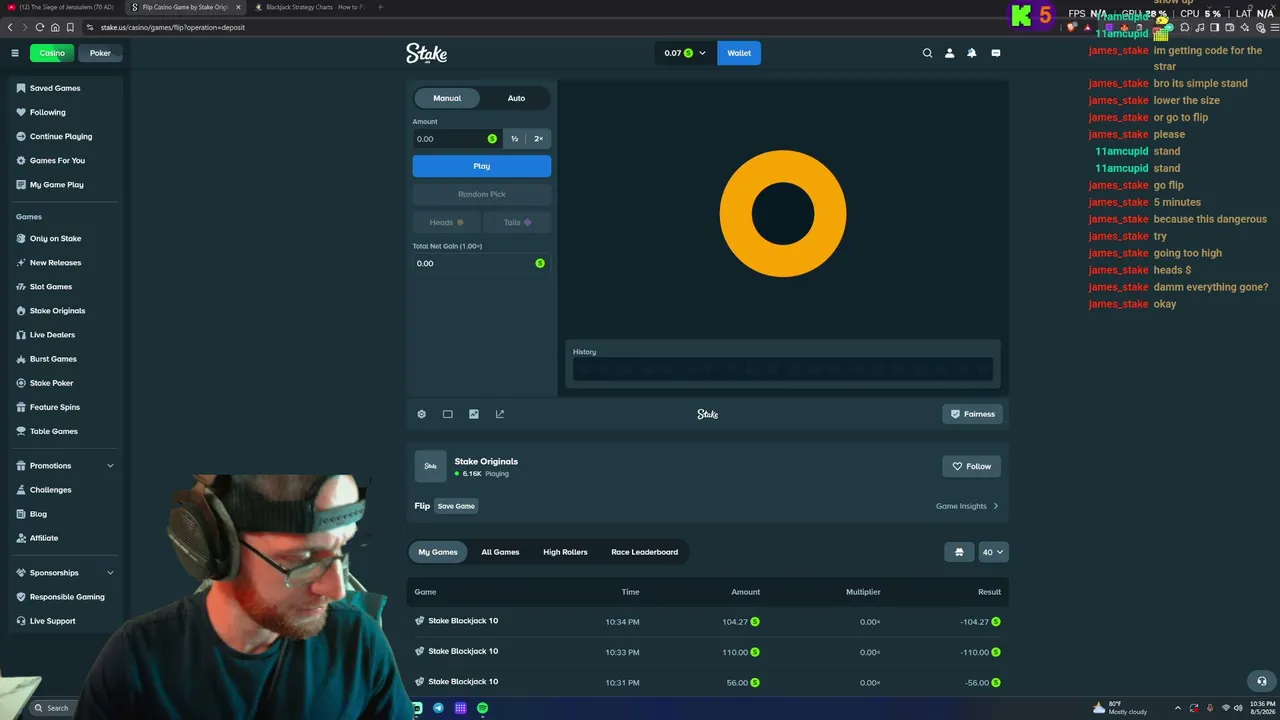This screenshot has height=720, width=1280.
Task: Double the bet amount with 2×
Action: (x=538, y=139)
